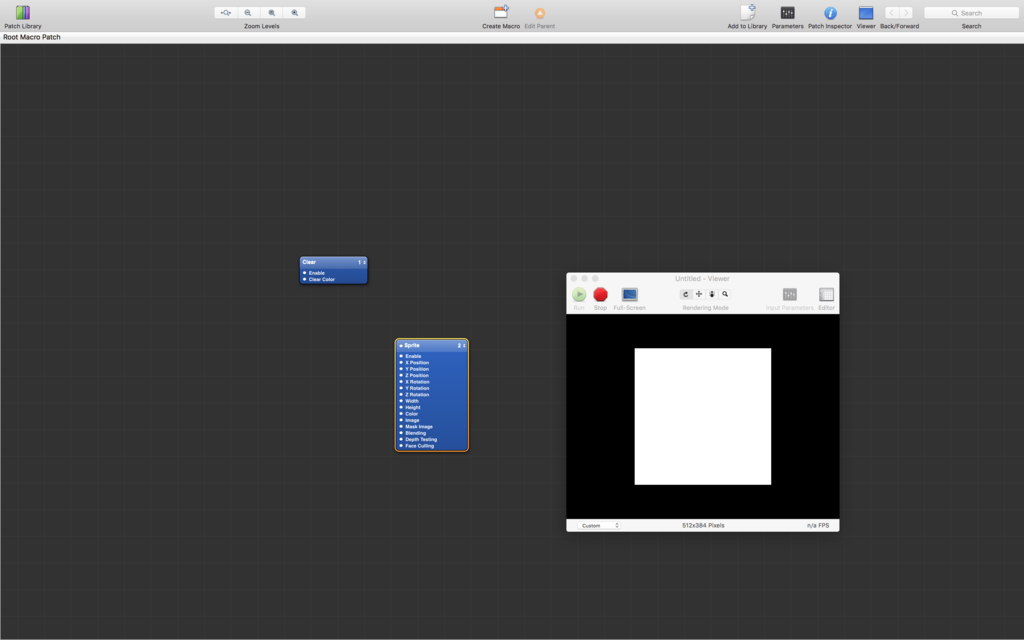Open the zoom options magnifier menu
1024x640 pixels.
225,12
